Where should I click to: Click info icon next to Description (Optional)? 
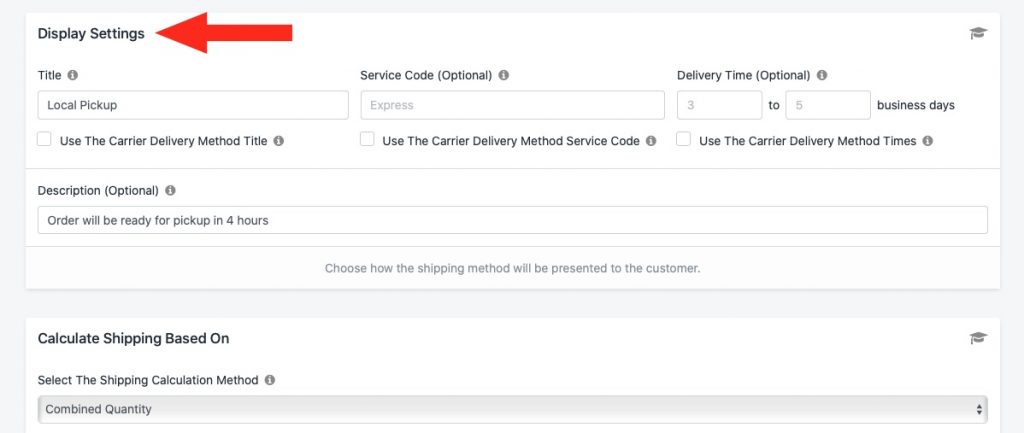[170, 191]
